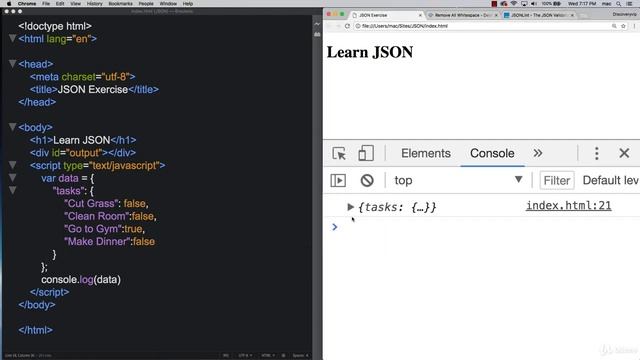Image resolution: width=640 pixels, height=360 pixels.
Task: Click the Chrome profile name button
Action: click(x=624, y=14)
